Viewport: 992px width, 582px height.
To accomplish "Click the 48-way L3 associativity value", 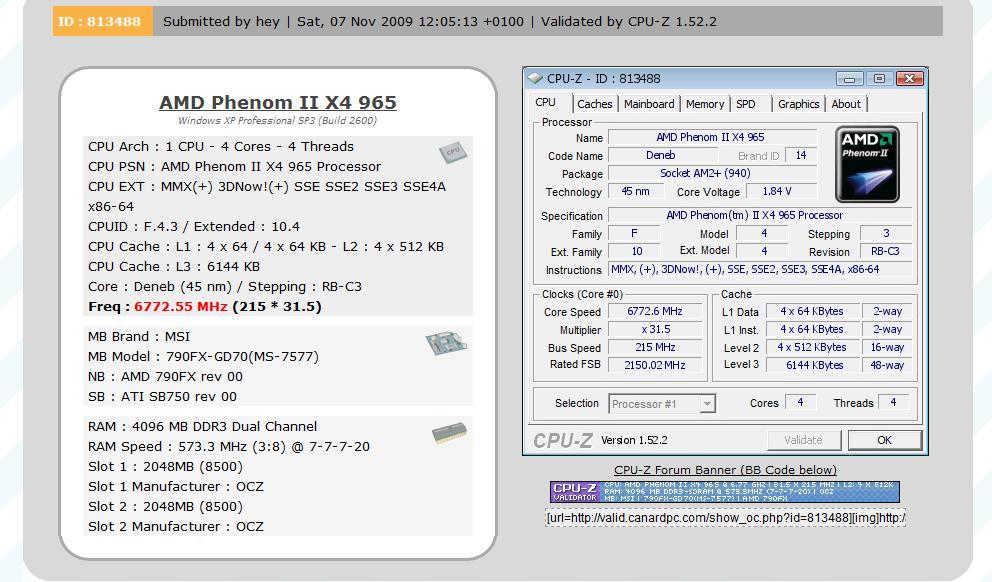I will pyautogui.click(x=887, y=365).
